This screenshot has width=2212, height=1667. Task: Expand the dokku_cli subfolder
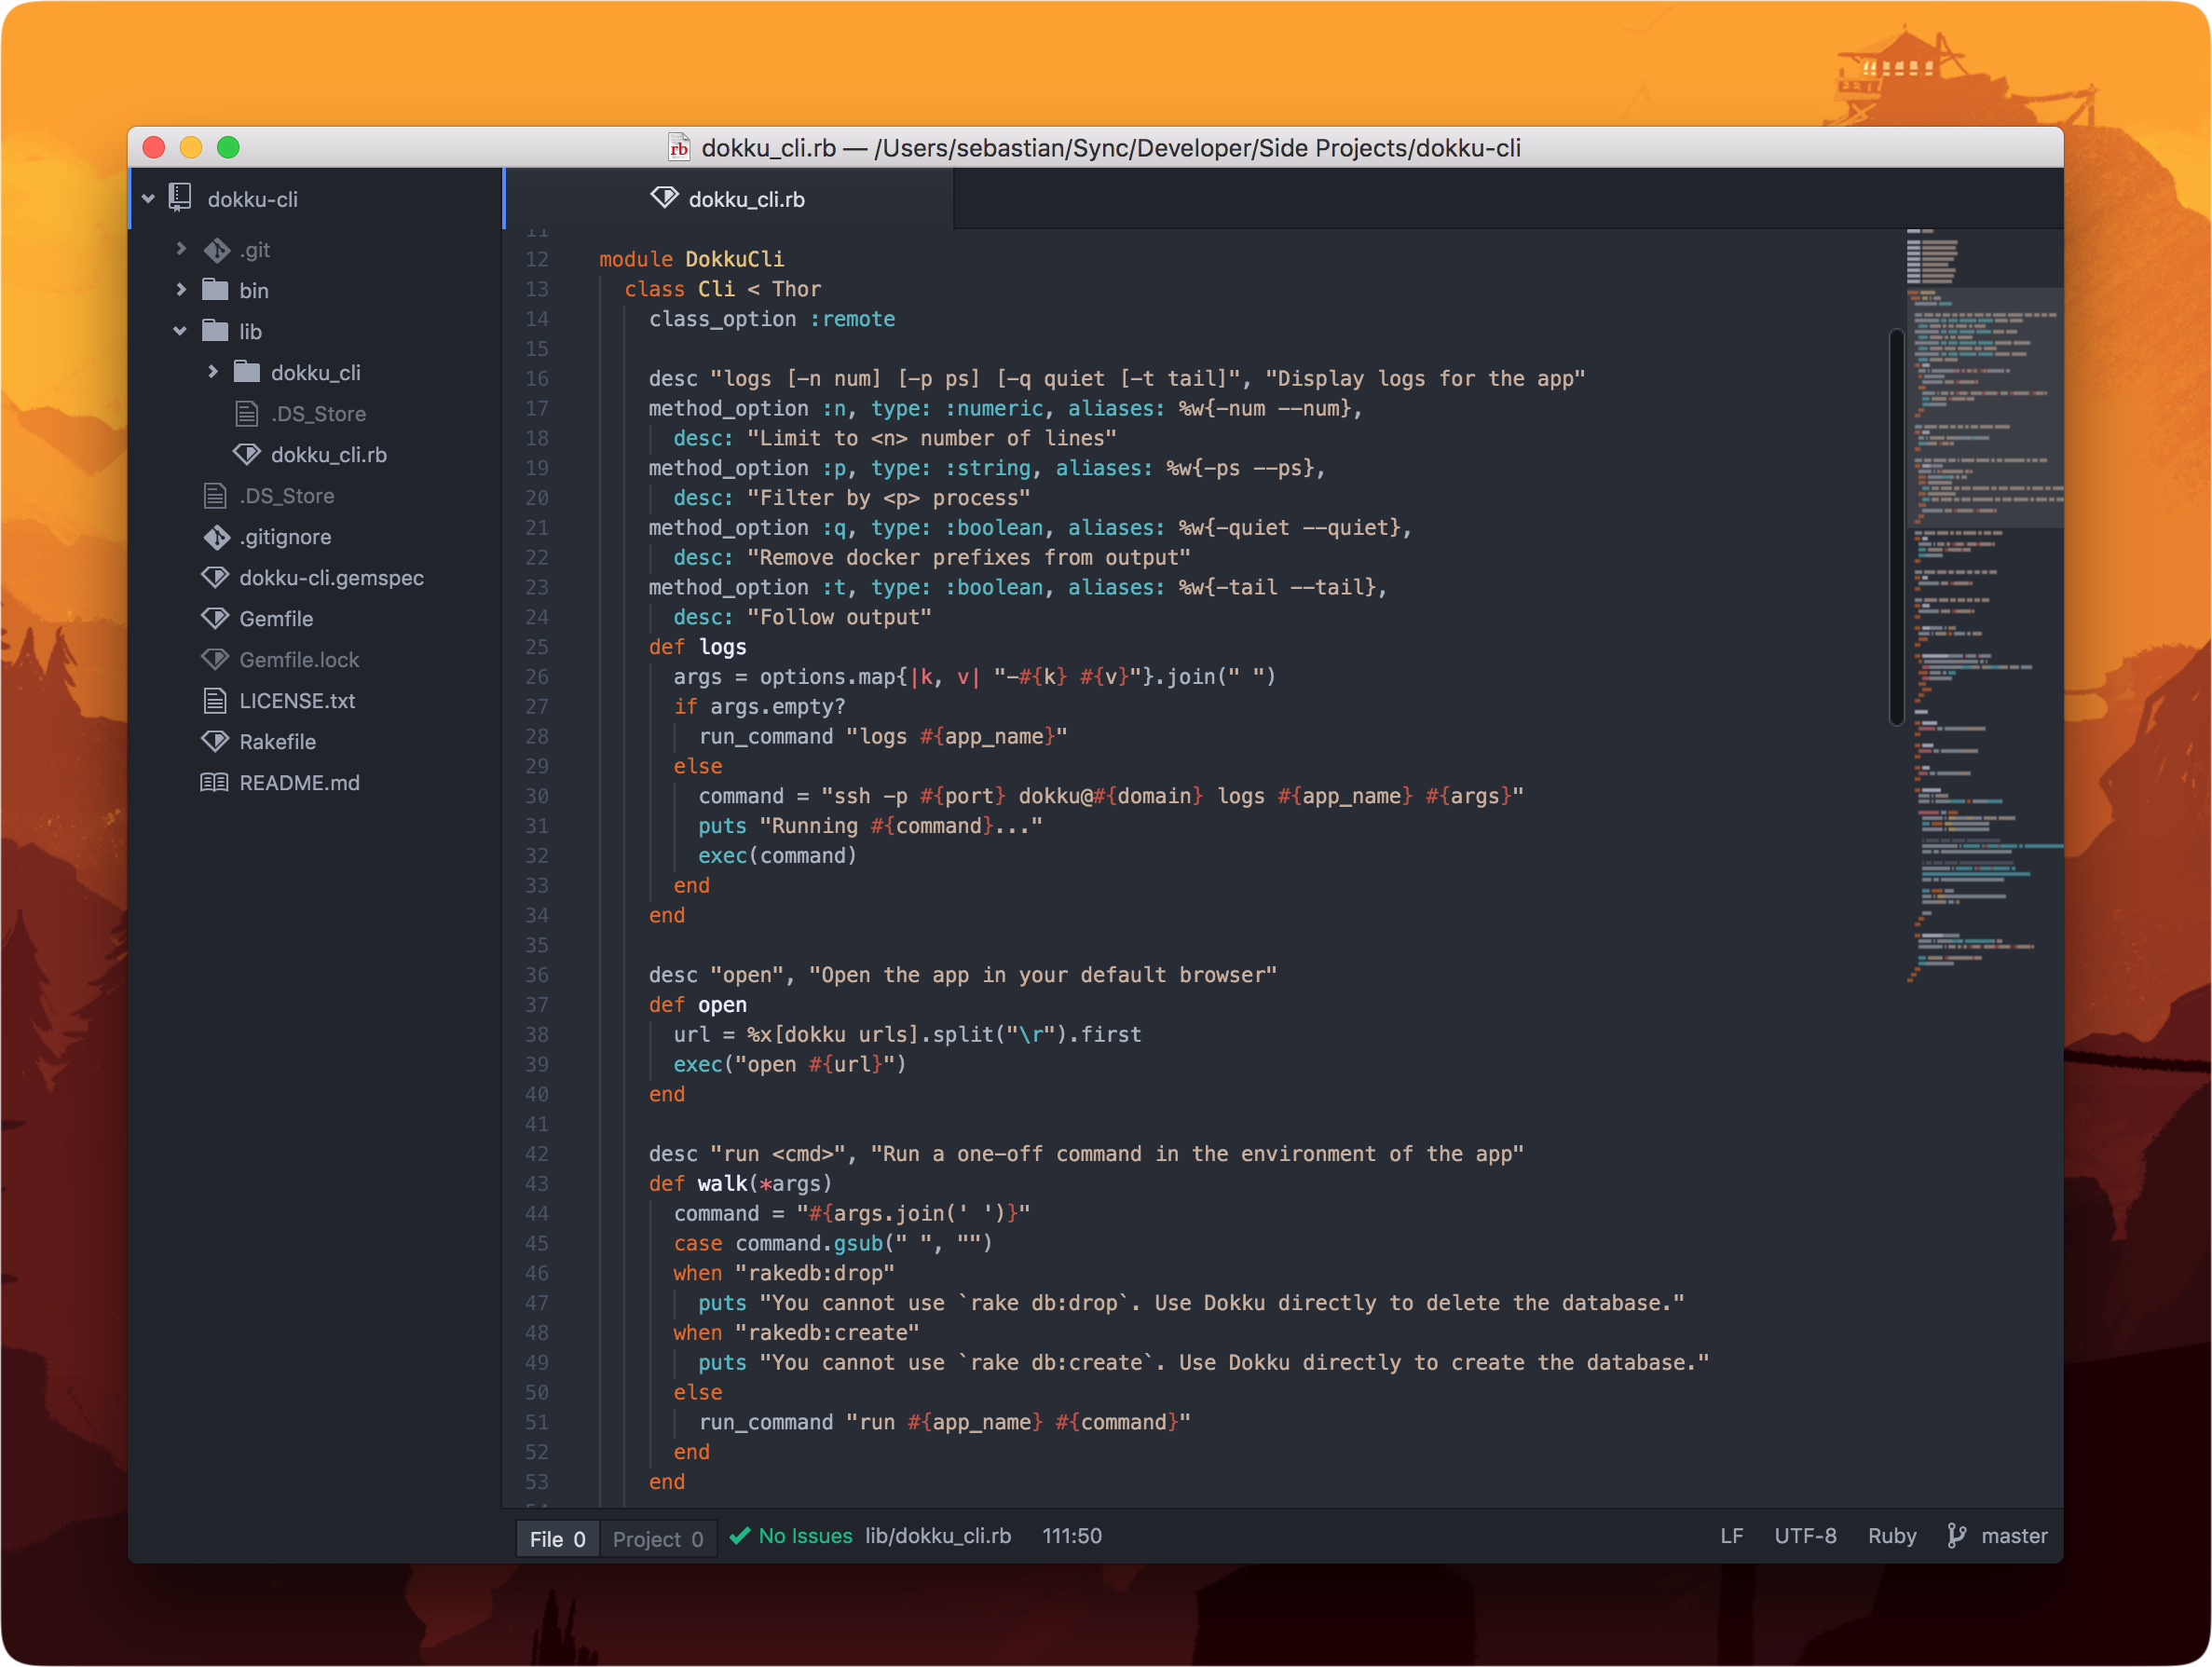[x=212, y=372]
